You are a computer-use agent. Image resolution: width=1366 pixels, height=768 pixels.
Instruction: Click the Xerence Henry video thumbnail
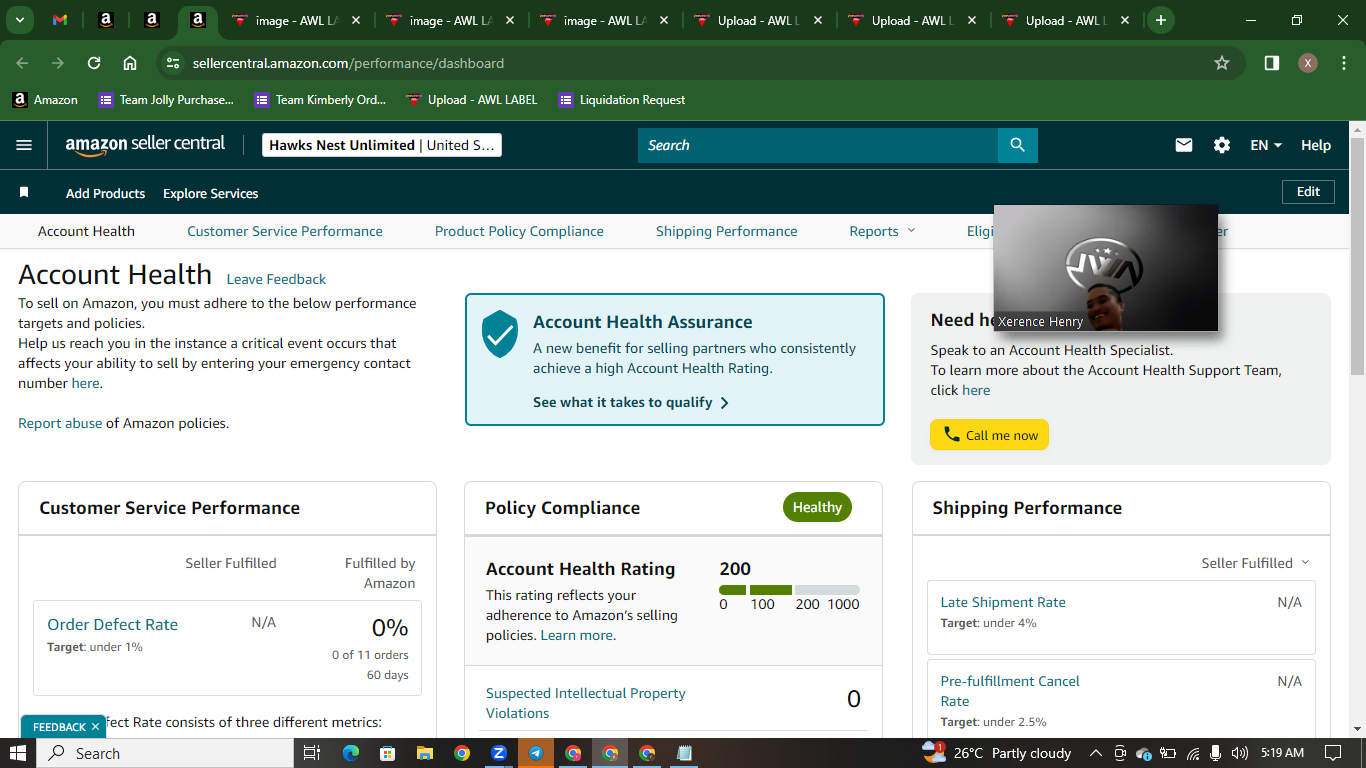pyautogui.click(x=1106, y=268)
